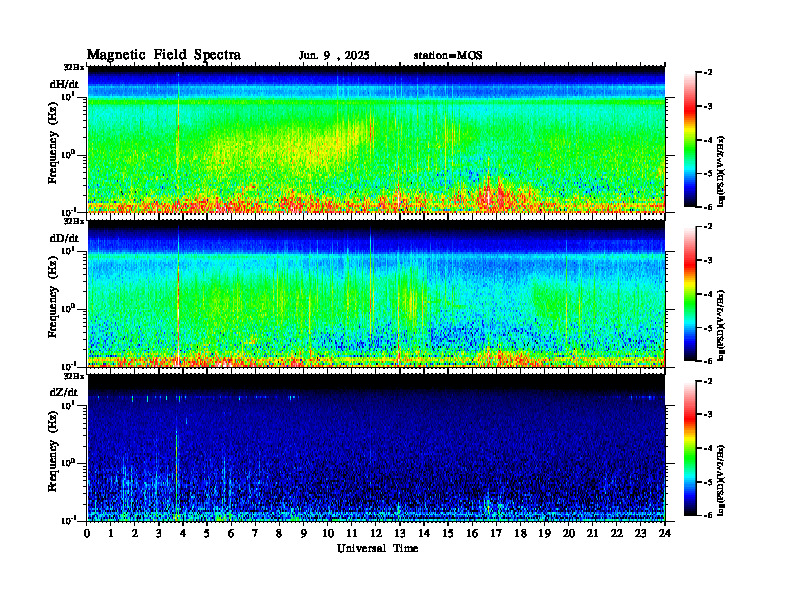
Task: Click Universal Time tick label '13'
Action: [x=400, y=533]
